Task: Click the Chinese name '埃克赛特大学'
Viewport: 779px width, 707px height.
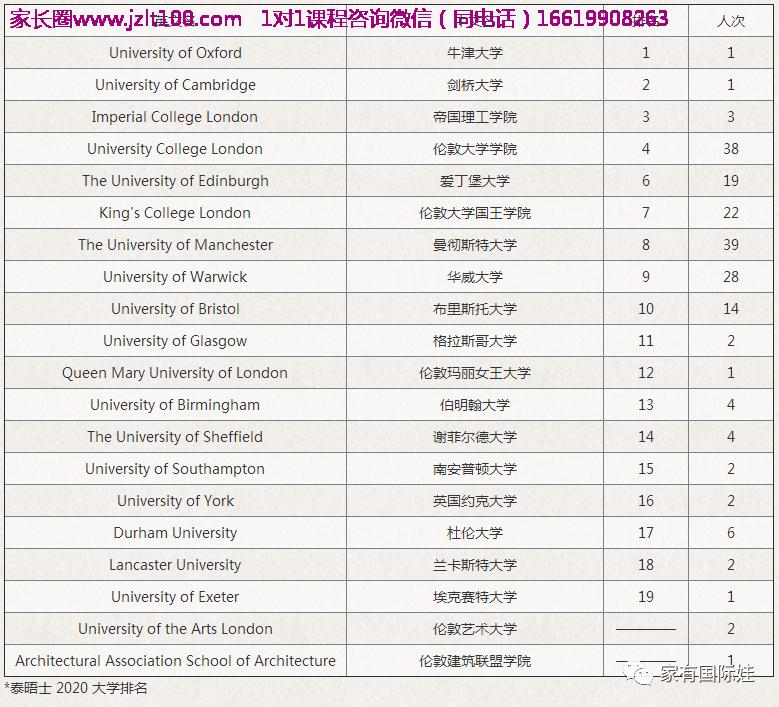Action: click(475, 597)
